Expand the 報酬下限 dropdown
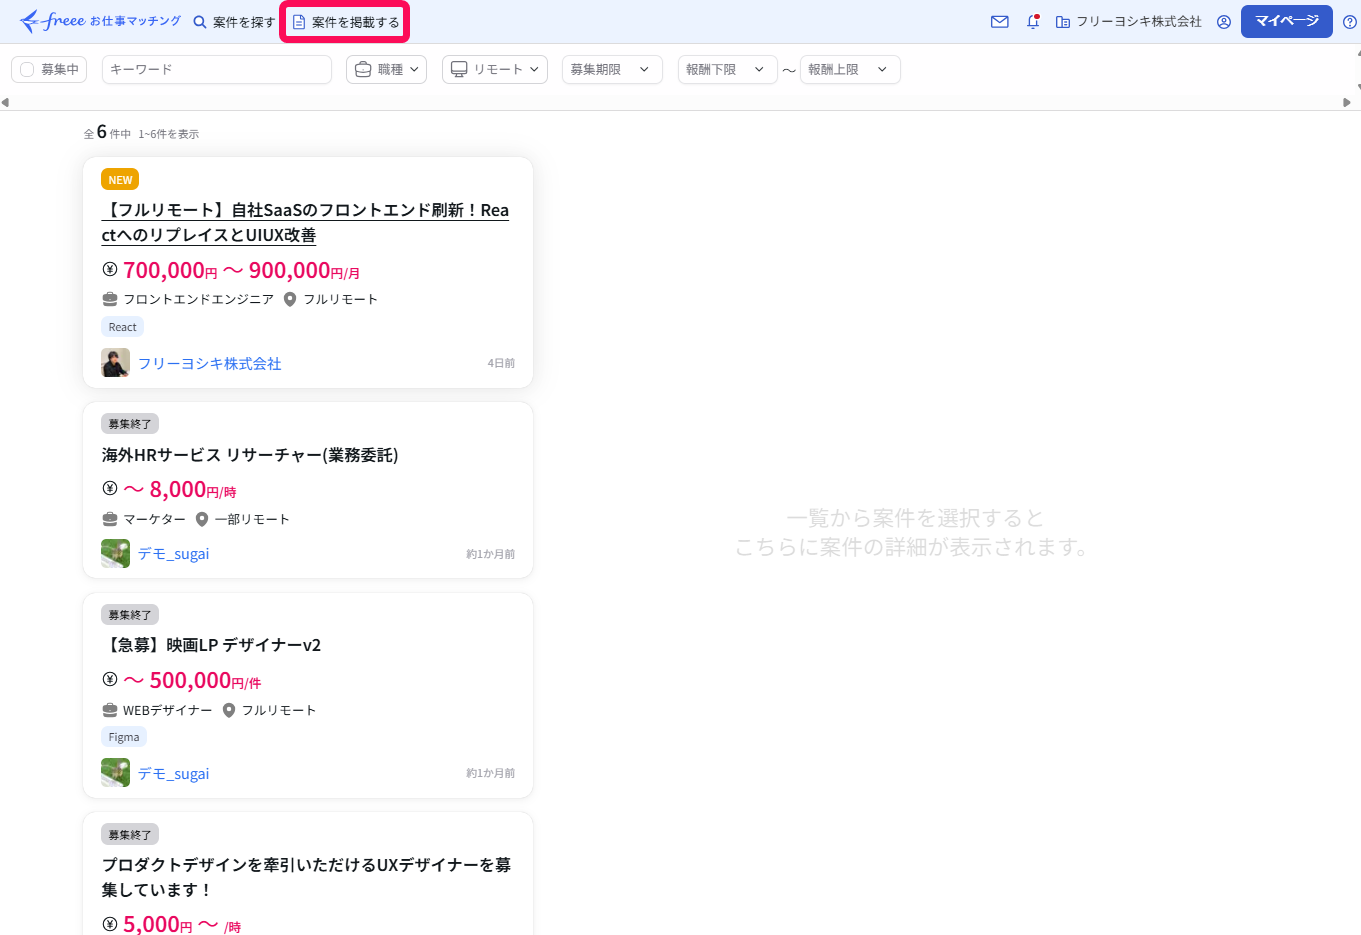The image size is (1361, 935). pos(727,69)
